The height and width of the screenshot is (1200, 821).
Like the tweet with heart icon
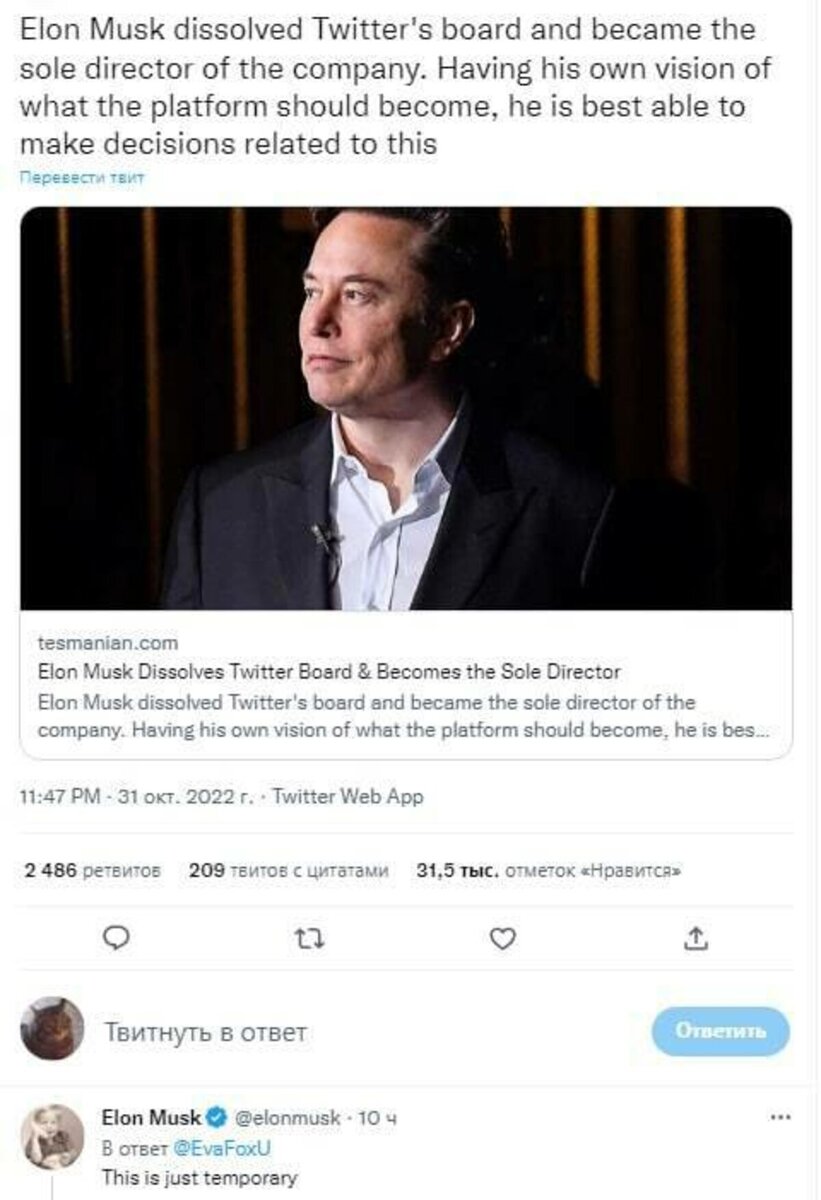coord(505,938)
